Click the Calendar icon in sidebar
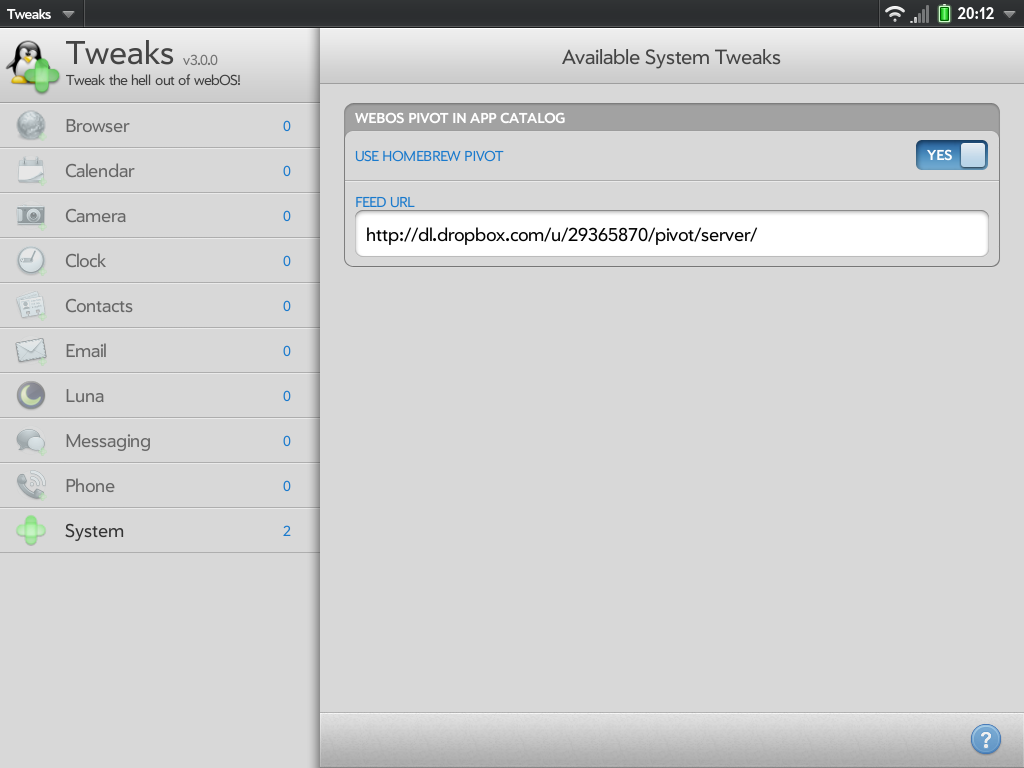The width and height of the screenshot is (1024, 768). (31, 170)
